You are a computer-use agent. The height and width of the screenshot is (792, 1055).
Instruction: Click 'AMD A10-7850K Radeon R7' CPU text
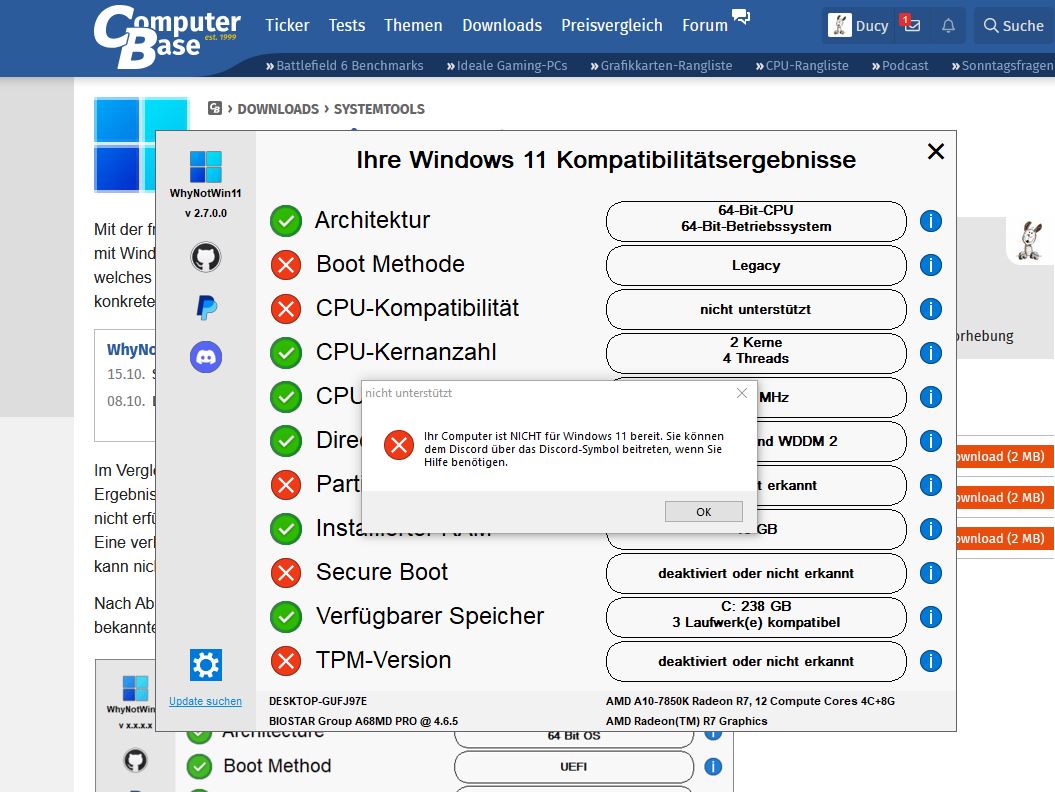[750, 701]
